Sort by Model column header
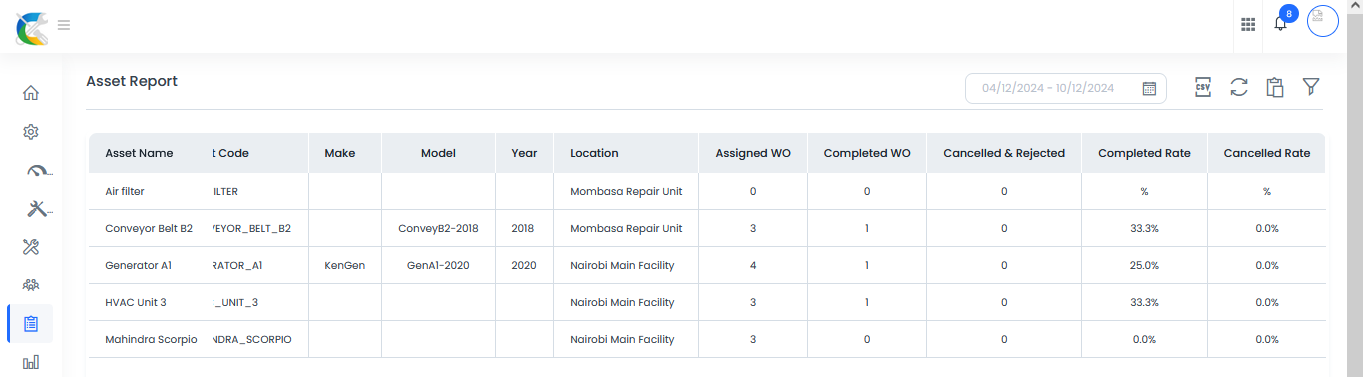The image size is (1363, 377). 438,153
